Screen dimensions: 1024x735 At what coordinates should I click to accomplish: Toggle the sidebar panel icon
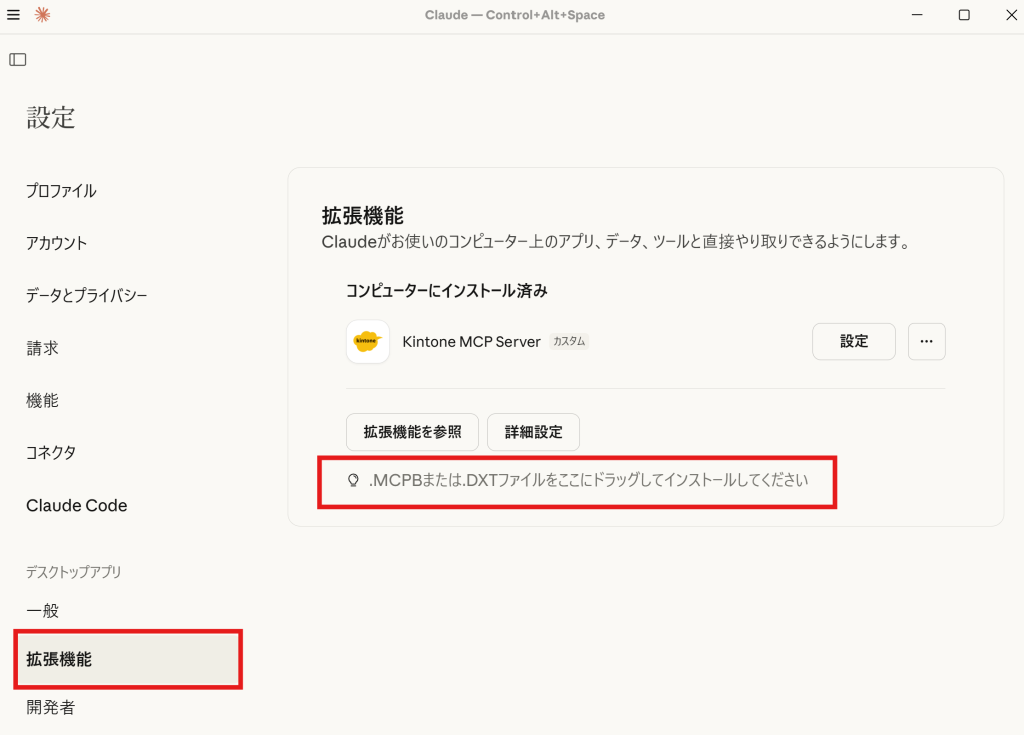[x=18, y=60]
